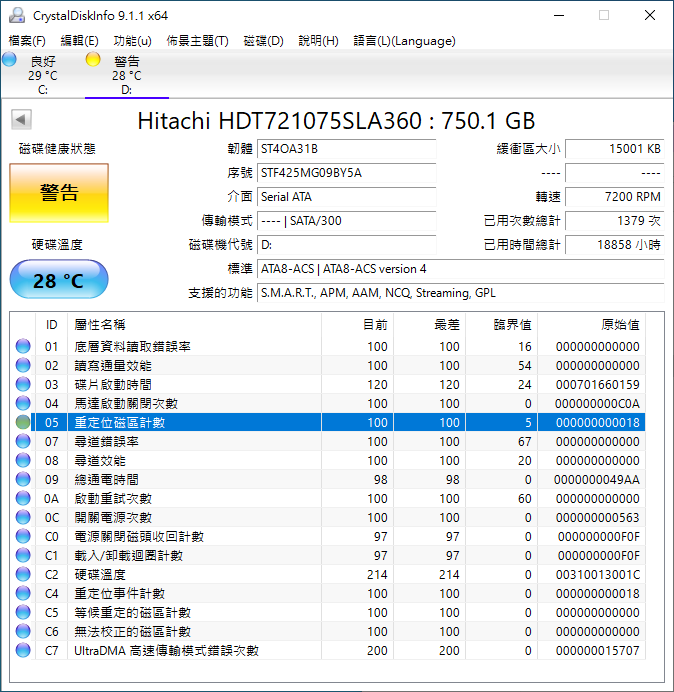
Task: Click the ID column header
Action: point(52,325)
